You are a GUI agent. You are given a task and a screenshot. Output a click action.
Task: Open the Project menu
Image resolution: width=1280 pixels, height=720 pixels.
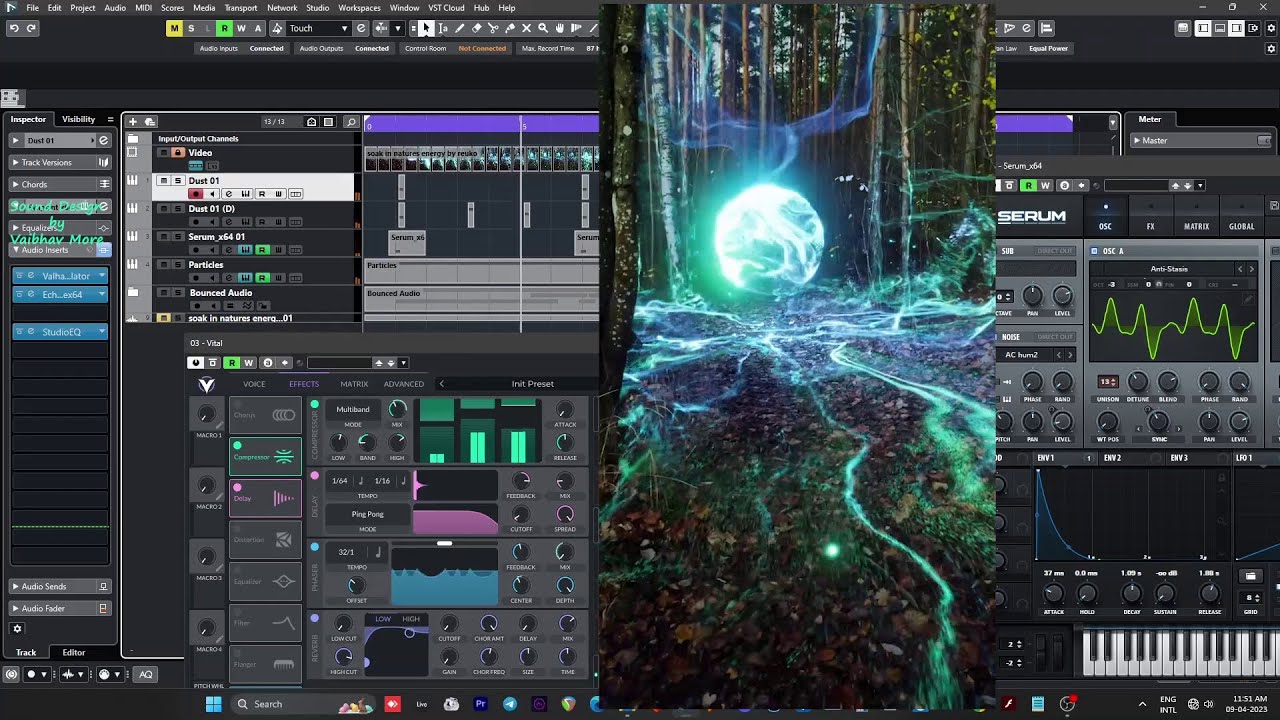[x=83, y=8]
